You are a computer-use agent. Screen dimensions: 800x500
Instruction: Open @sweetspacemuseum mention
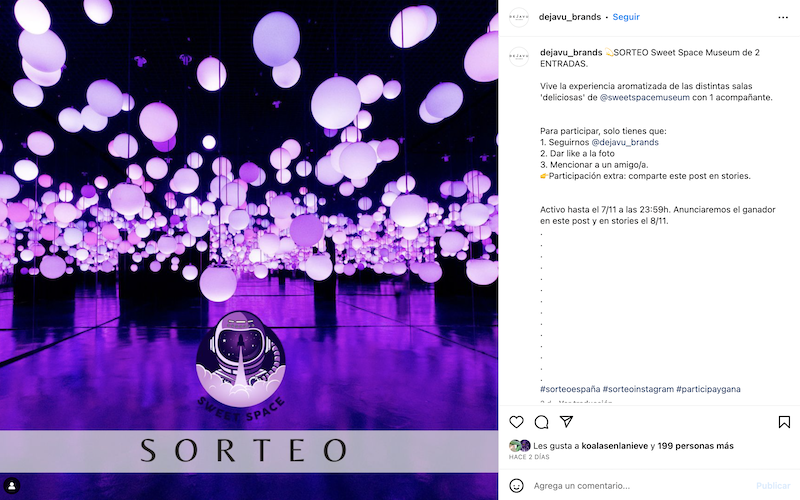coord(644,97)
